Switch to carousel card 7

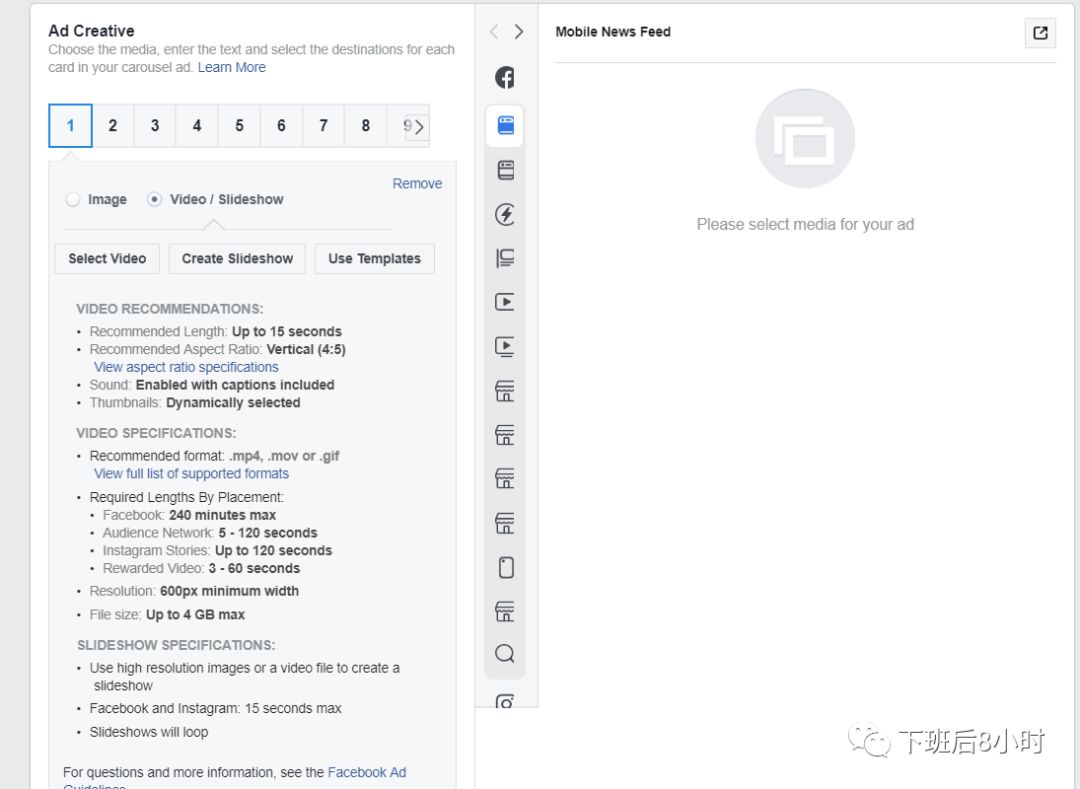[x=323, y=125]
